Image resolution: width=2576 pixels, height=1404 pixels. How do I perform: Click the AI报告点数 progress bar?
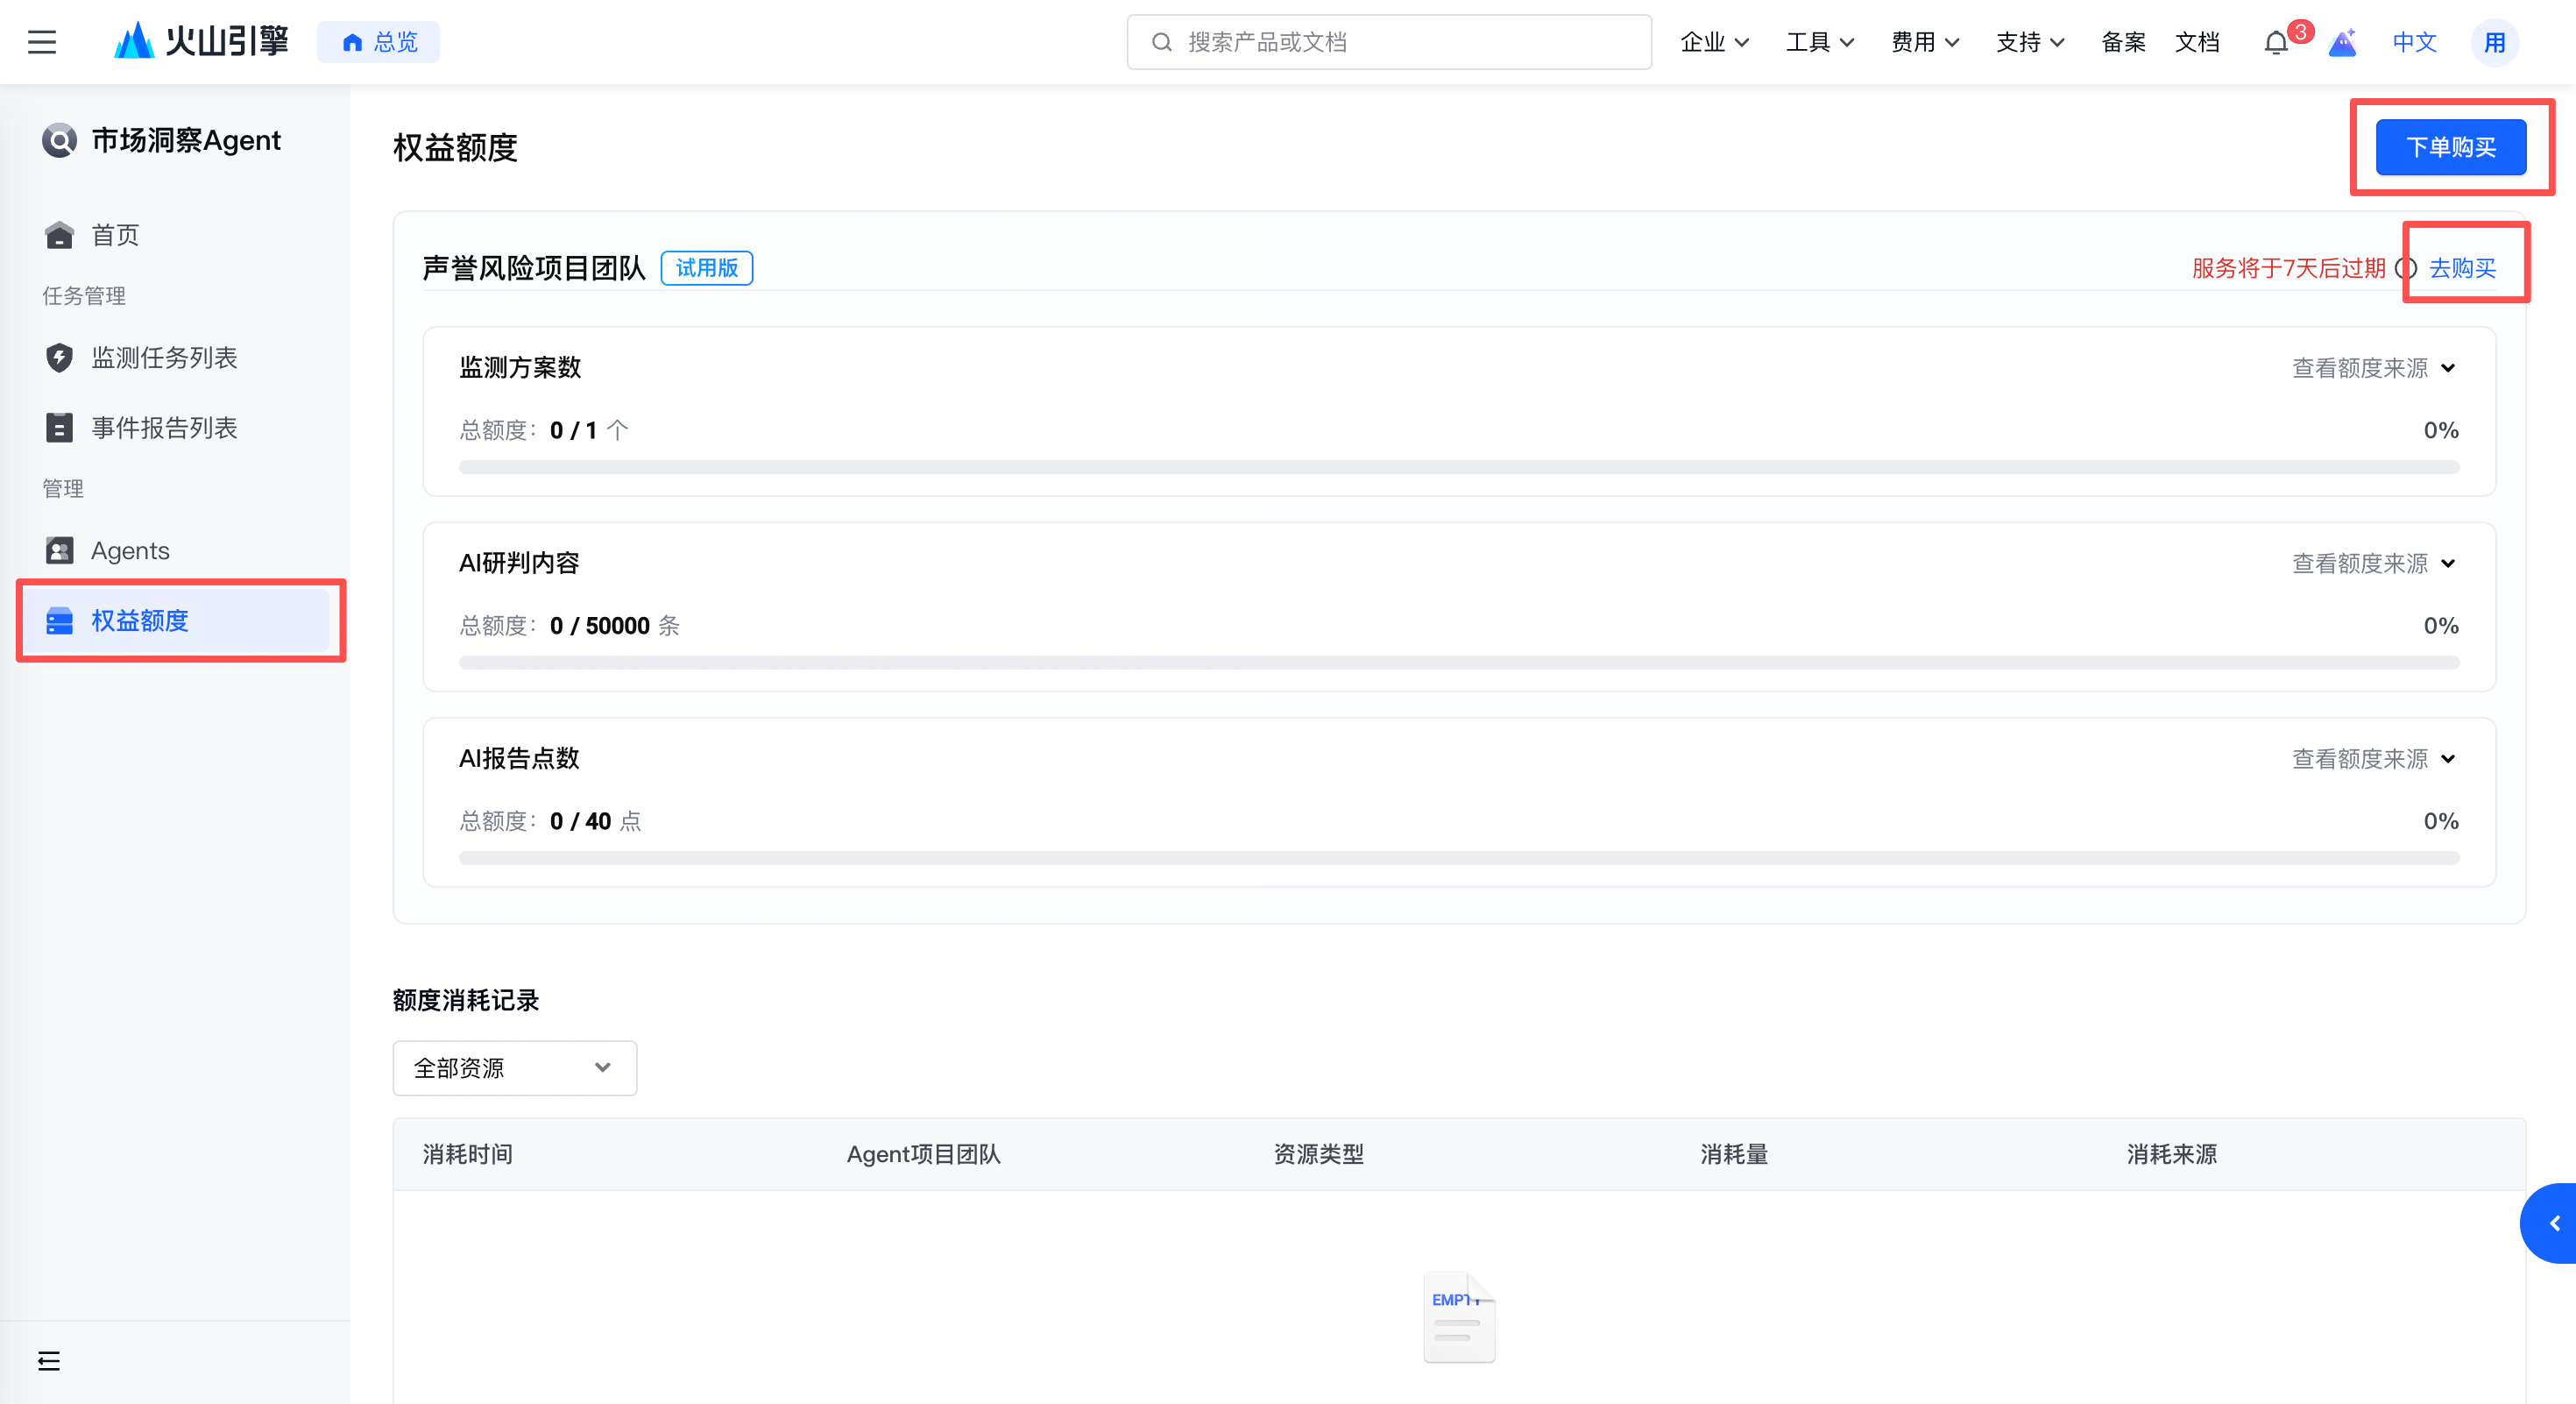tap(1458, 858)
